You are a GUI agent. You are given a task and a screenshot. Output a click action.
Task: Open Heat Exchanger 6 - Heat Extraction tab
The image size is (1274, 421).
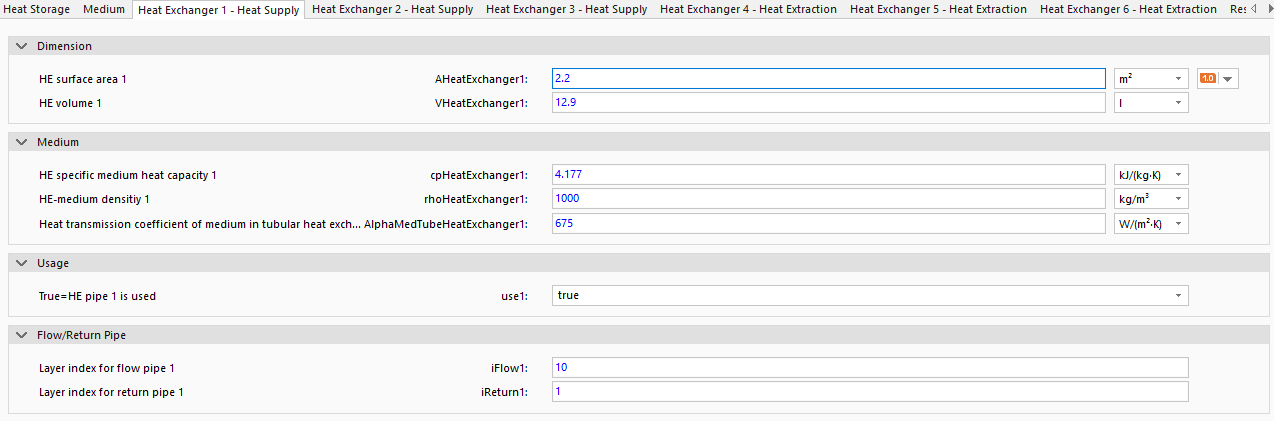pyautogui.click(x=1129, y=9)
